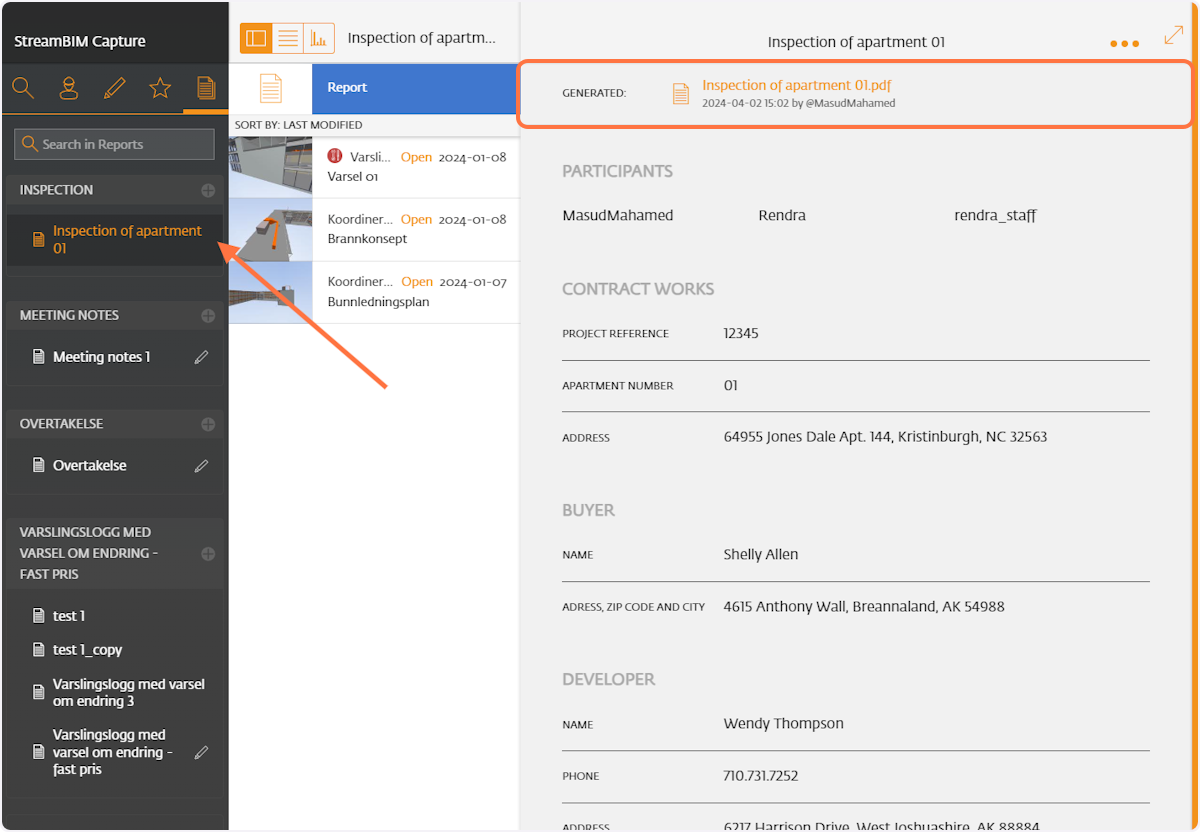Image resolution: width=1200 pixels, height=832 pixels.
Task: Click Search in Reports field
Action: coord(114,144)
